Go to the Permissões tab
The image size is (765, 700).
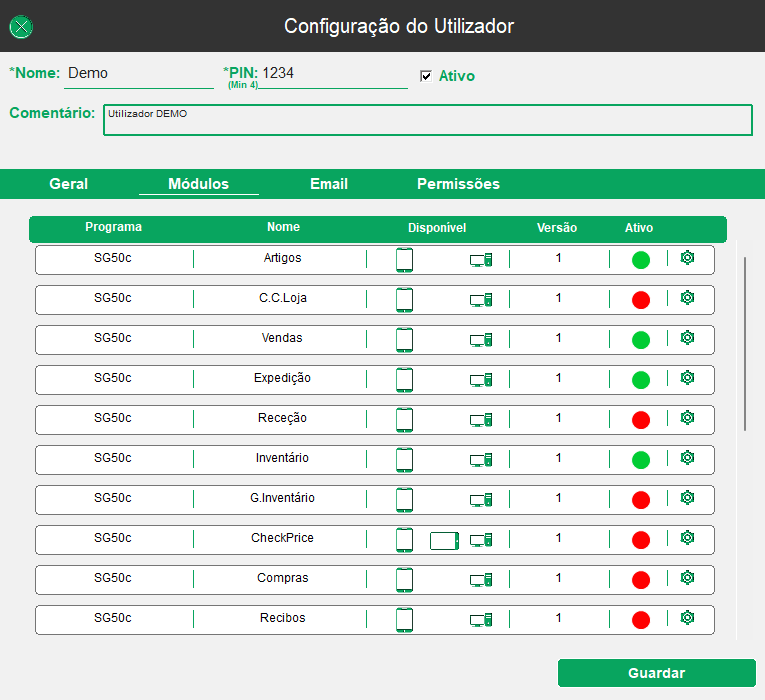[x=458, y=184]
